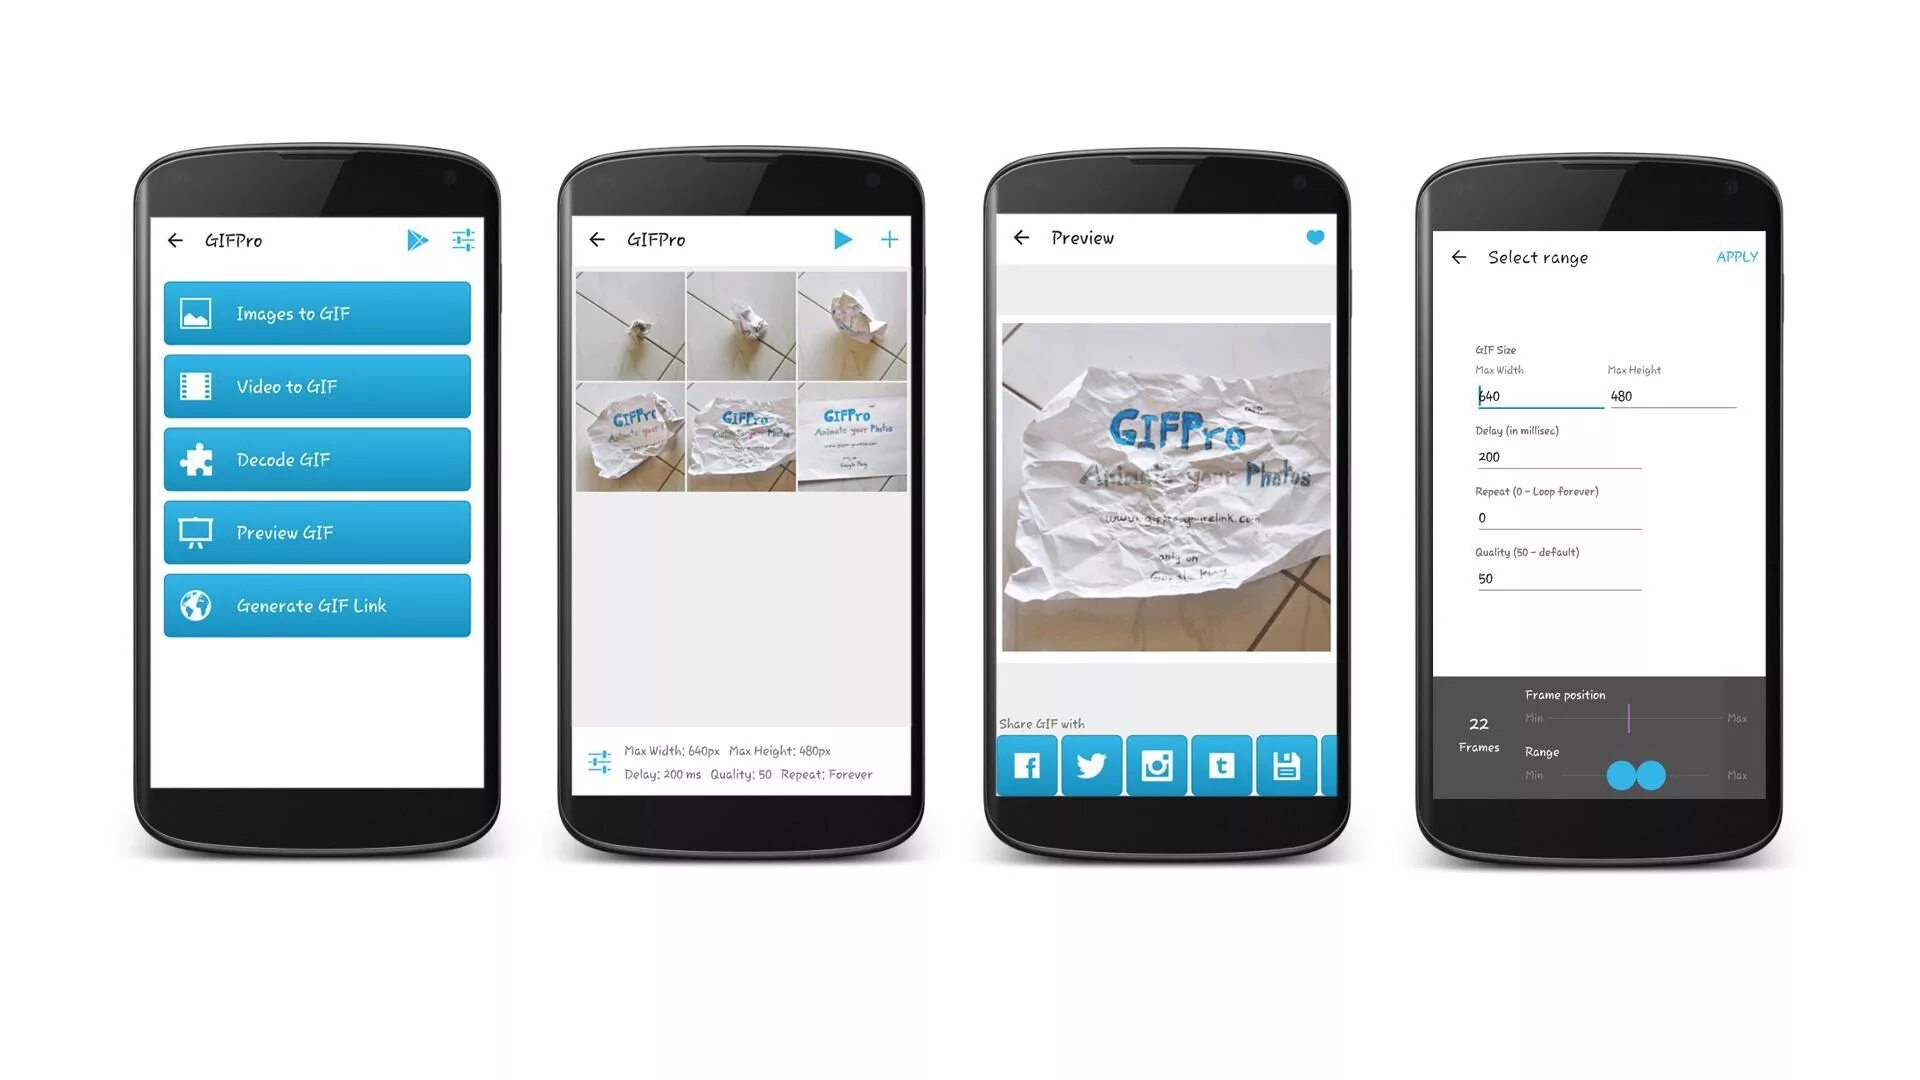Screen dimensions: 1920x1080
Task: Click the Add images icon in GIFPro
Action: (891, 239)
